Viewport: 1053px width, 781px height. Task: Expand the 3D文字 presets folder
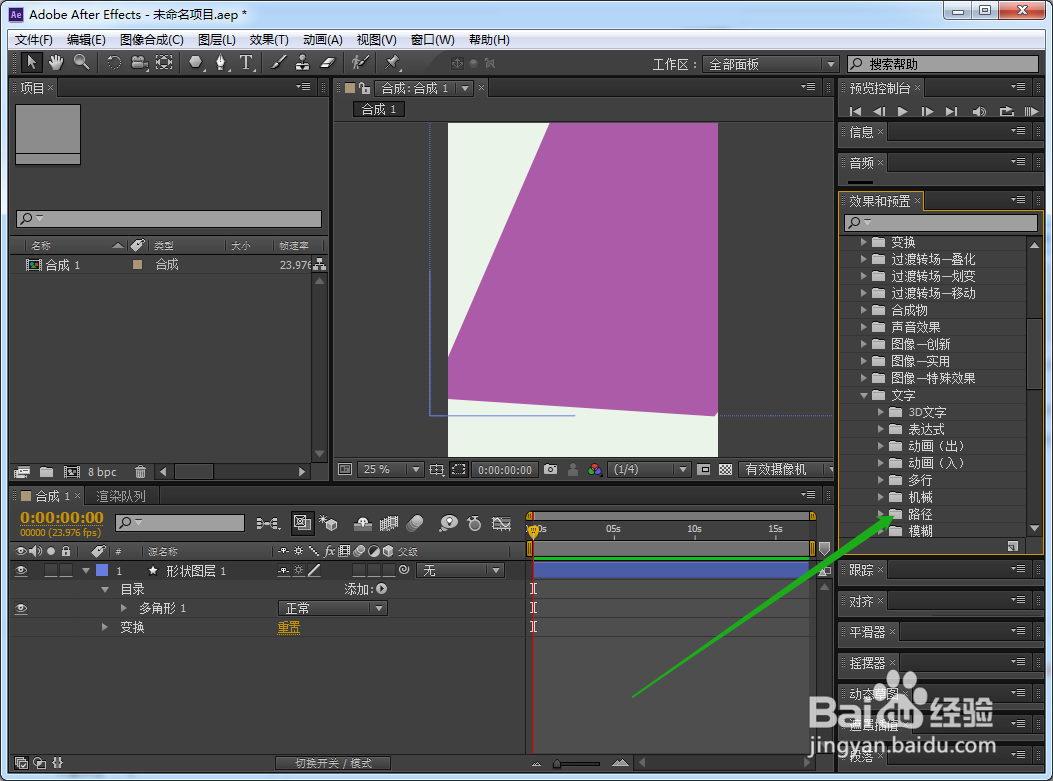click(881, 412)
